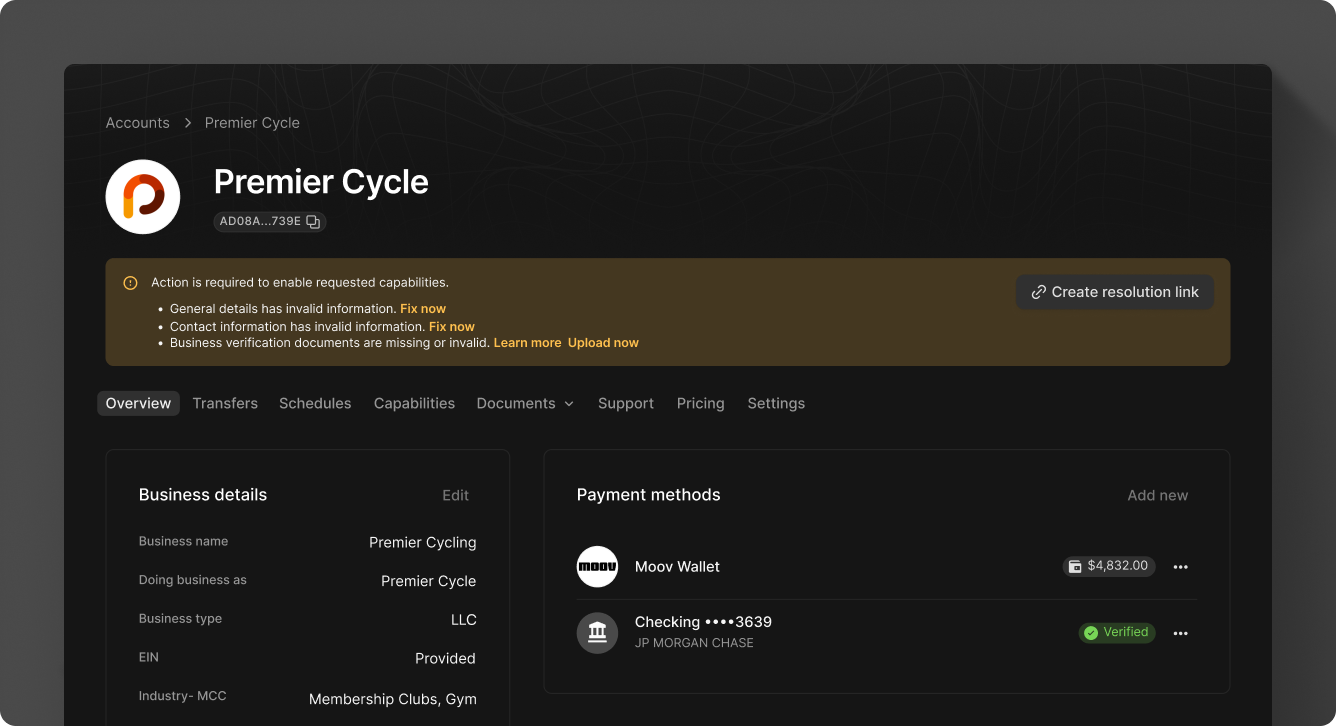Screen dimensions: 1336x726
Task: Click the Moov Wallet logo icon
Action: tap(597, 567)
